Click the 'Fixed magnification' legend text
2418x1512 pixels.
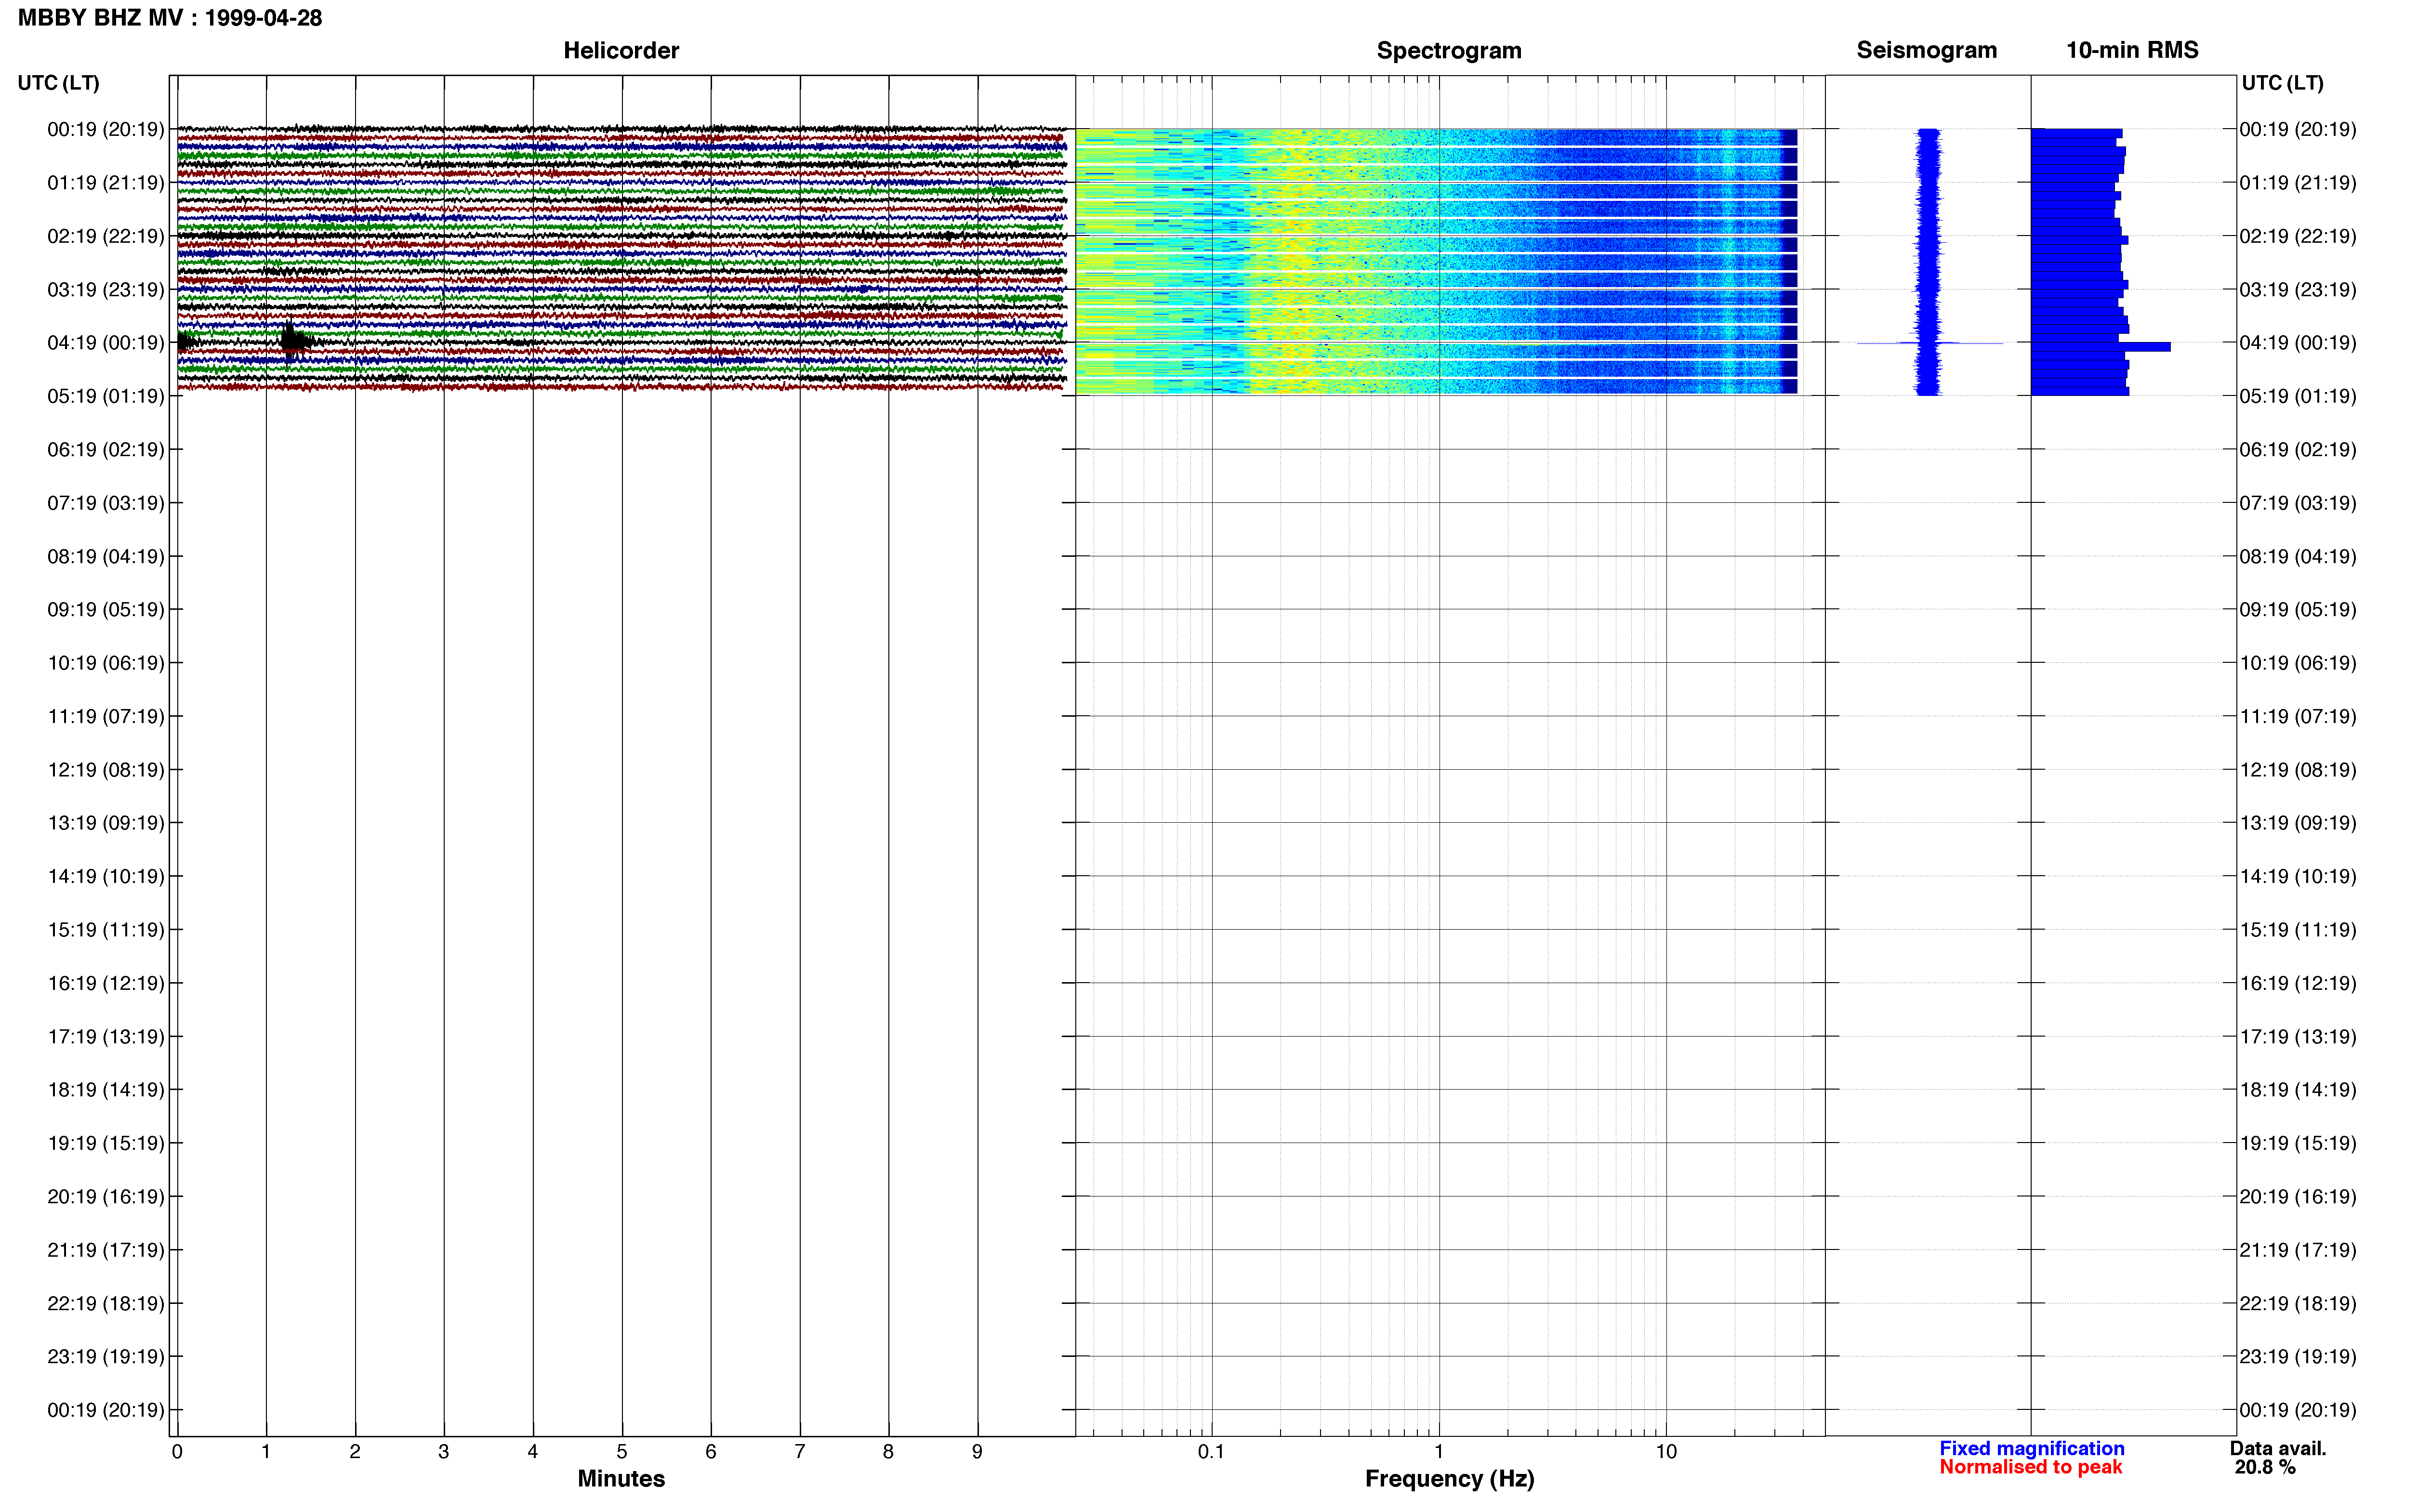tap(2031, 1448)
